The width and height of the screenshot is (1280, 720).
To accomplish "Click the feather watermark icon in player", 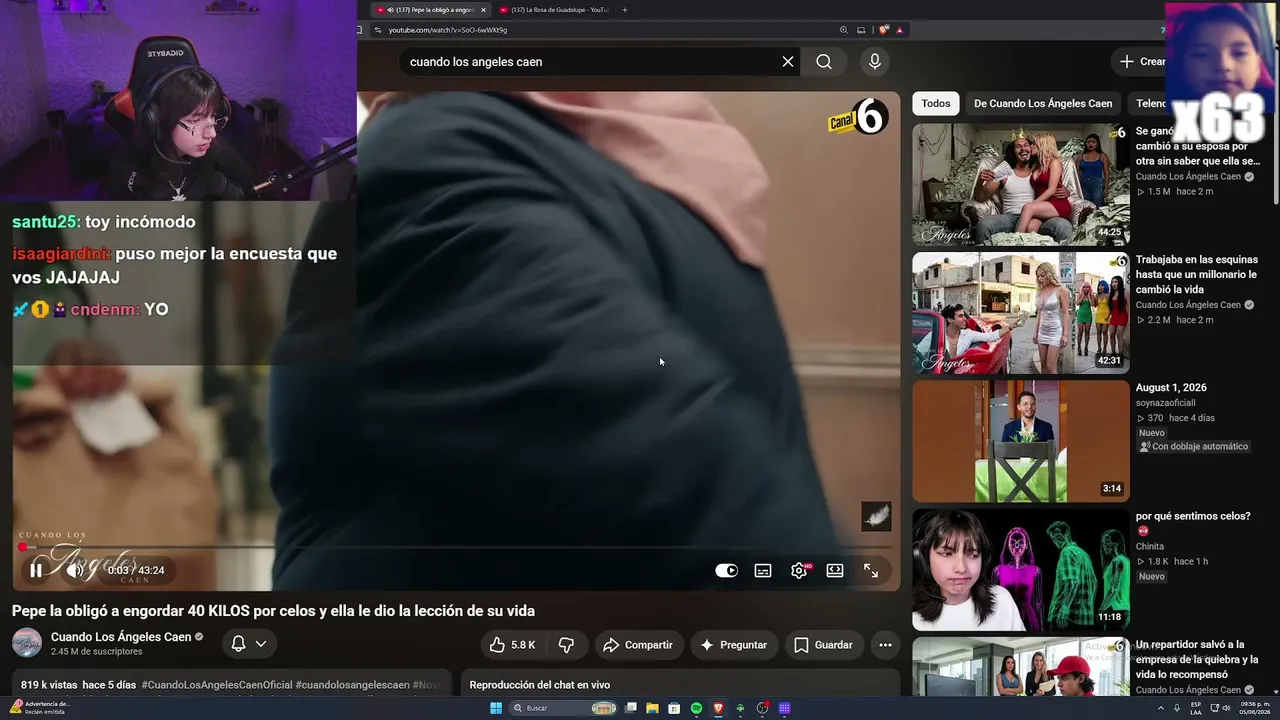I will 876,516.
